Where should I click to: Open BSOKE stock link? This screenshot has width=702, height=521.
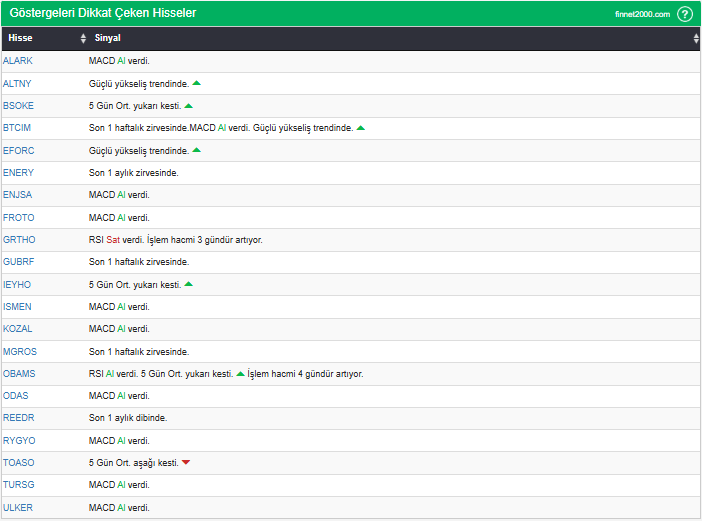18,106
